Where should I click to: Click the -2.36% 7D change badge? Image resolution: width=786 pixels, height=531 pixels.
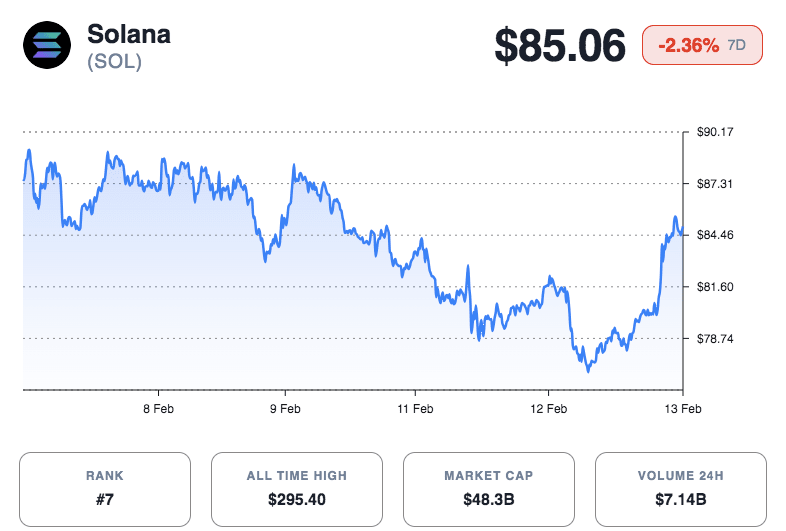click(x=702, y=45)
